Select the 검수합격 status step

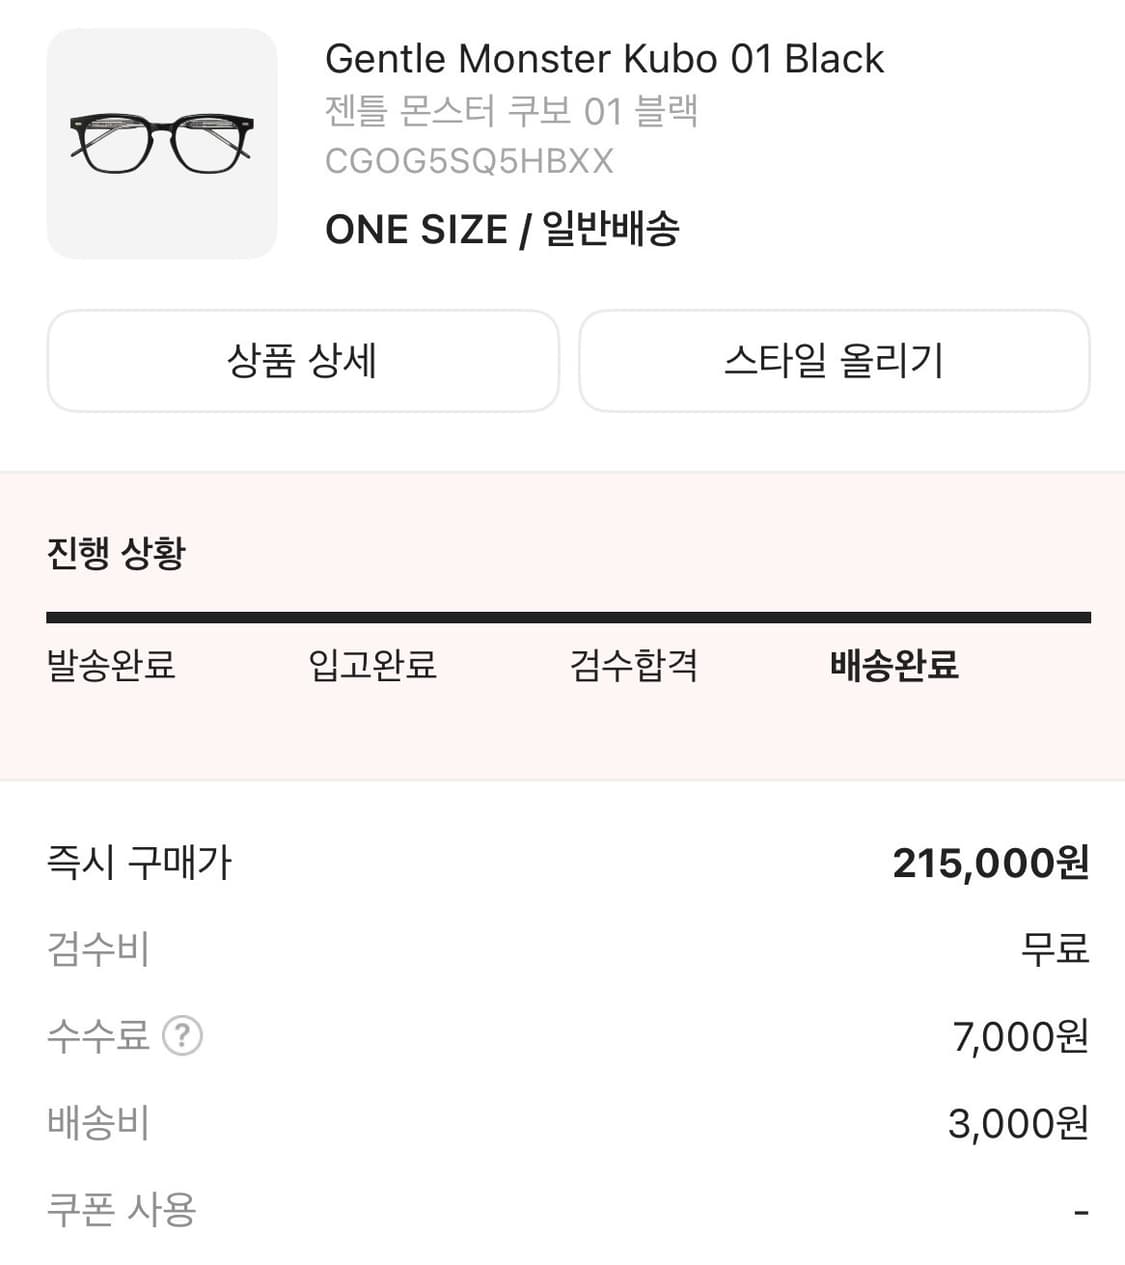[x=633, y=665]
